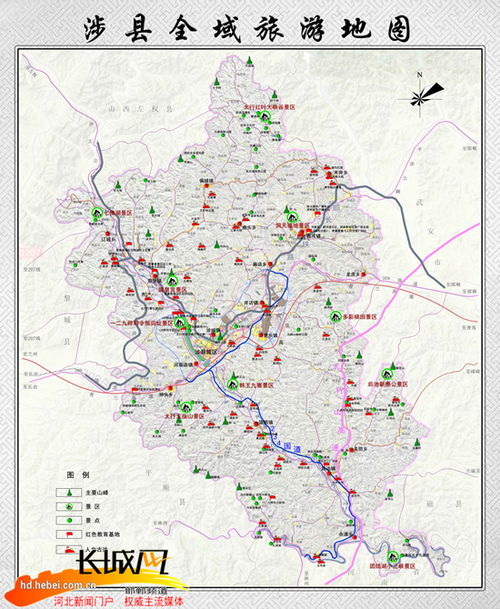
Task: Click the 后池新愚公景区 scenic icon
Action: click(x=387, y=374)
